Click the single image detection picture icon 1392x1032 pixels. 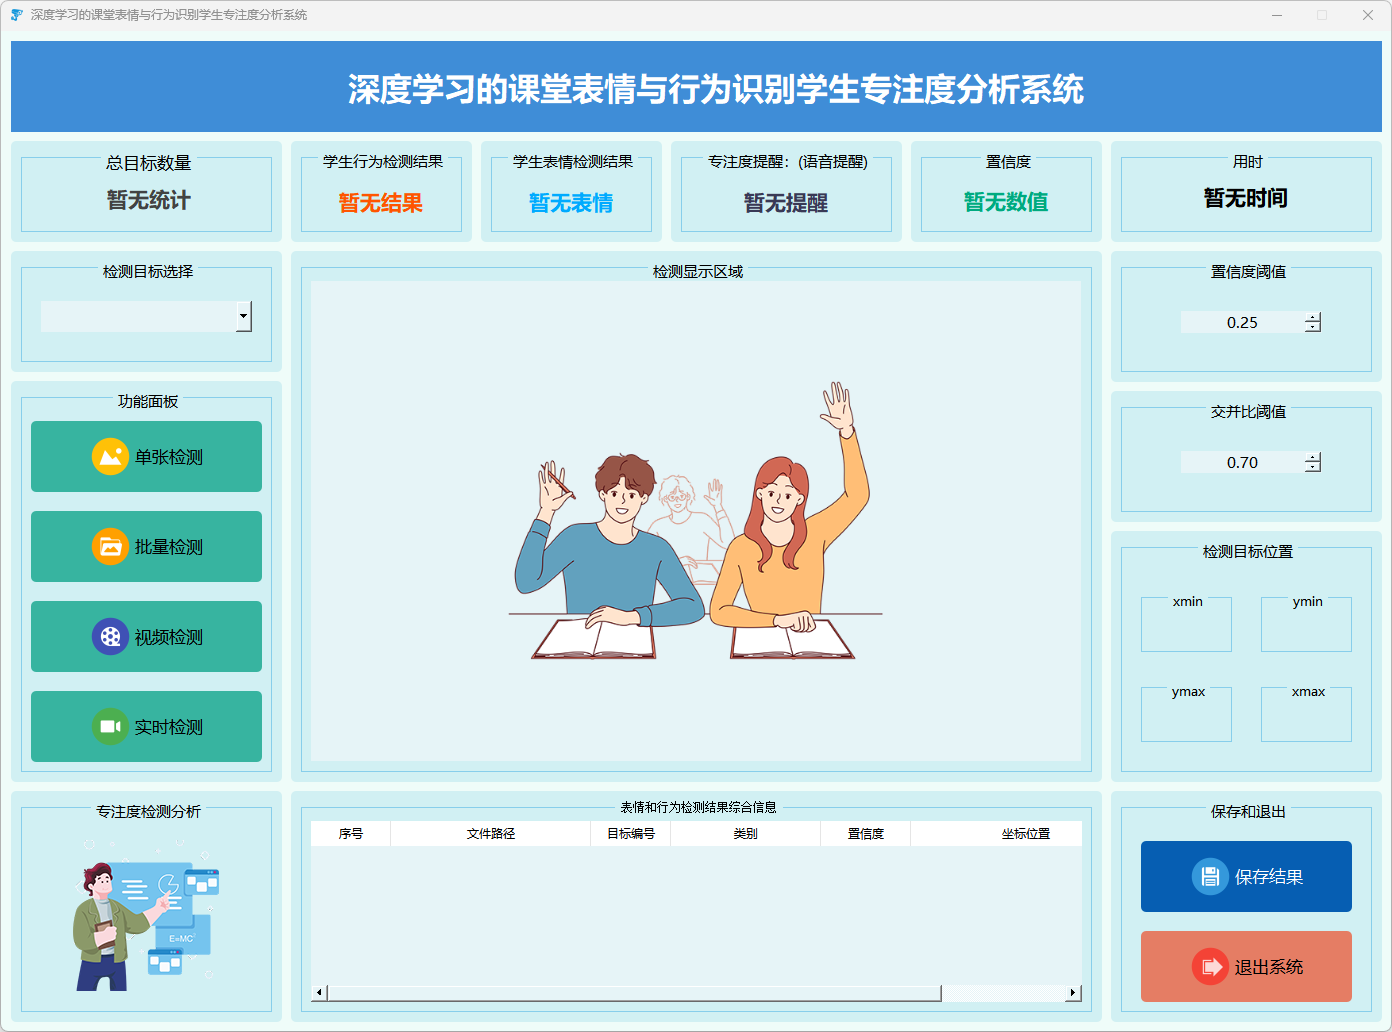coord(110,457)
